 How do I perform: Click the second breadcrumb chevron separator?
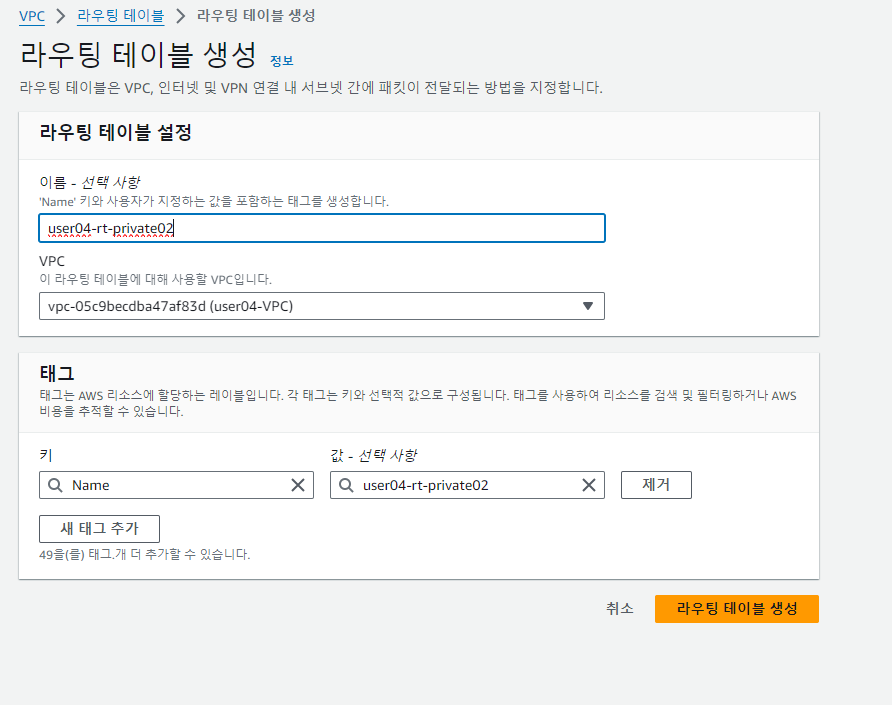[181, 16]
